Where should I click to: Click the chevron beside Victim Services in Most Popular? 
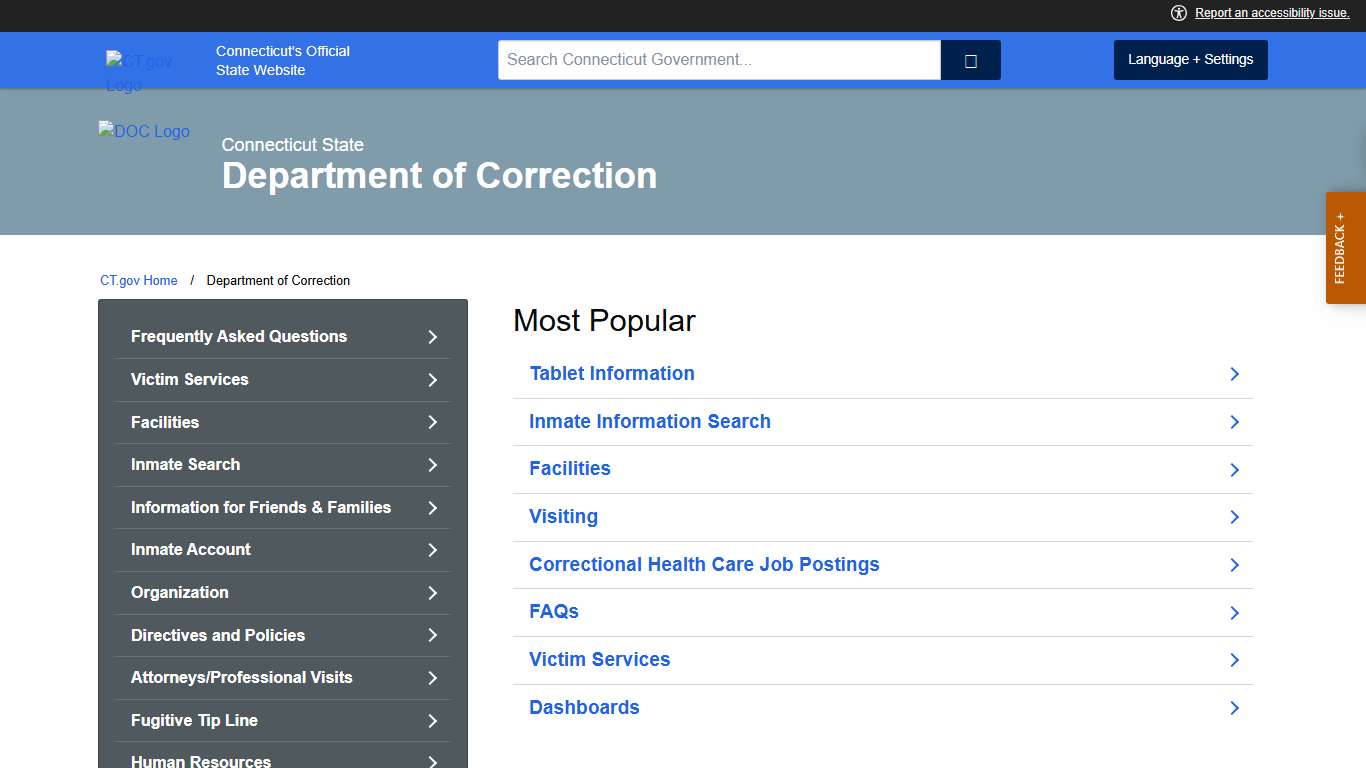(1234, 660)
